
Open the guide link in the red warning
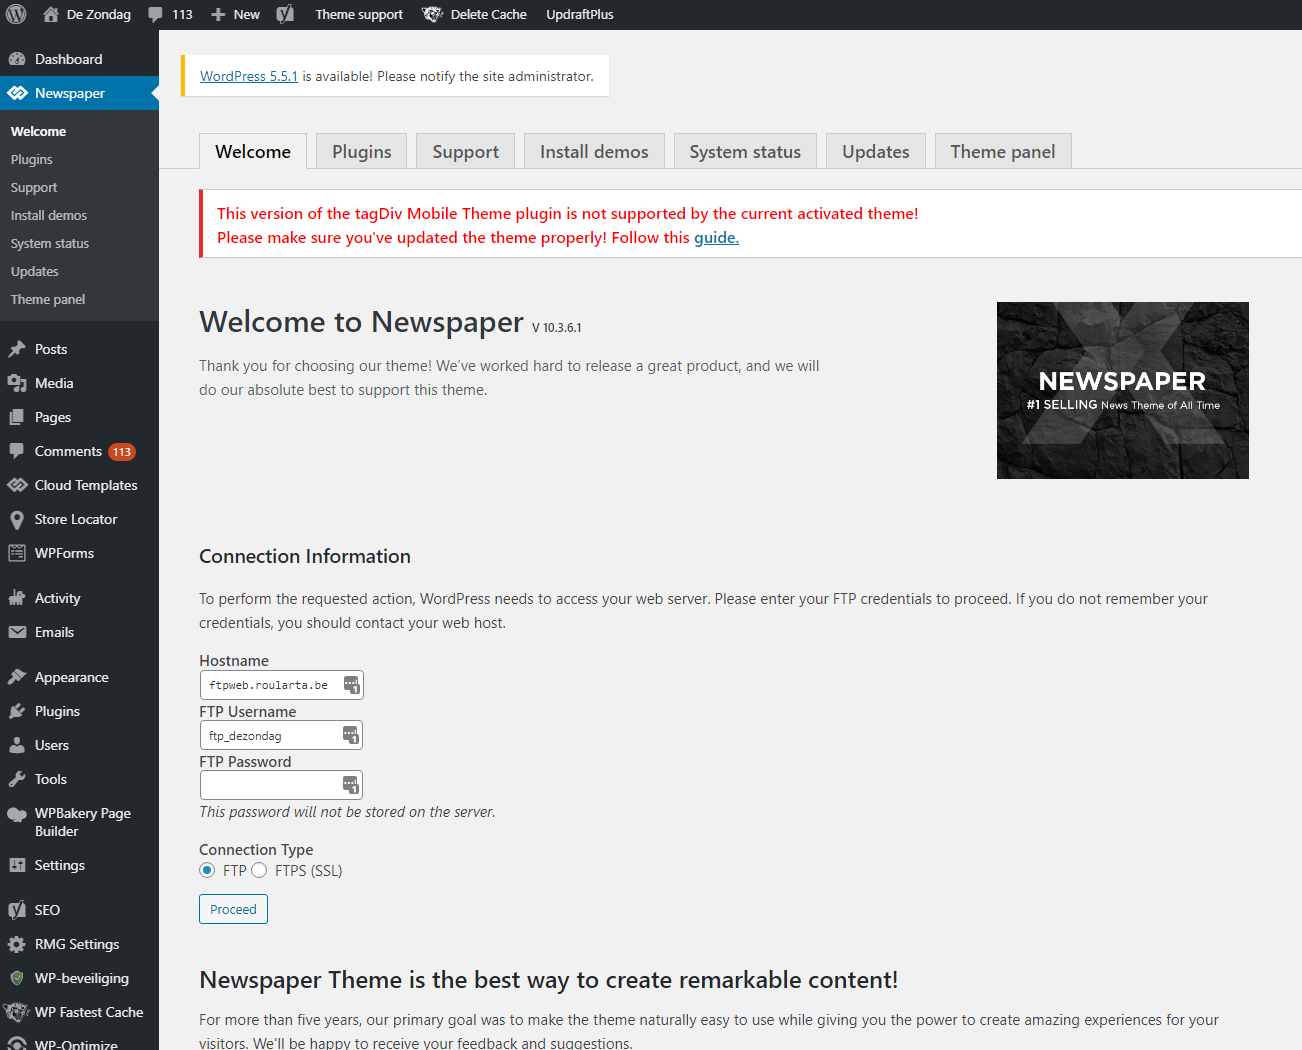[716, 238]
